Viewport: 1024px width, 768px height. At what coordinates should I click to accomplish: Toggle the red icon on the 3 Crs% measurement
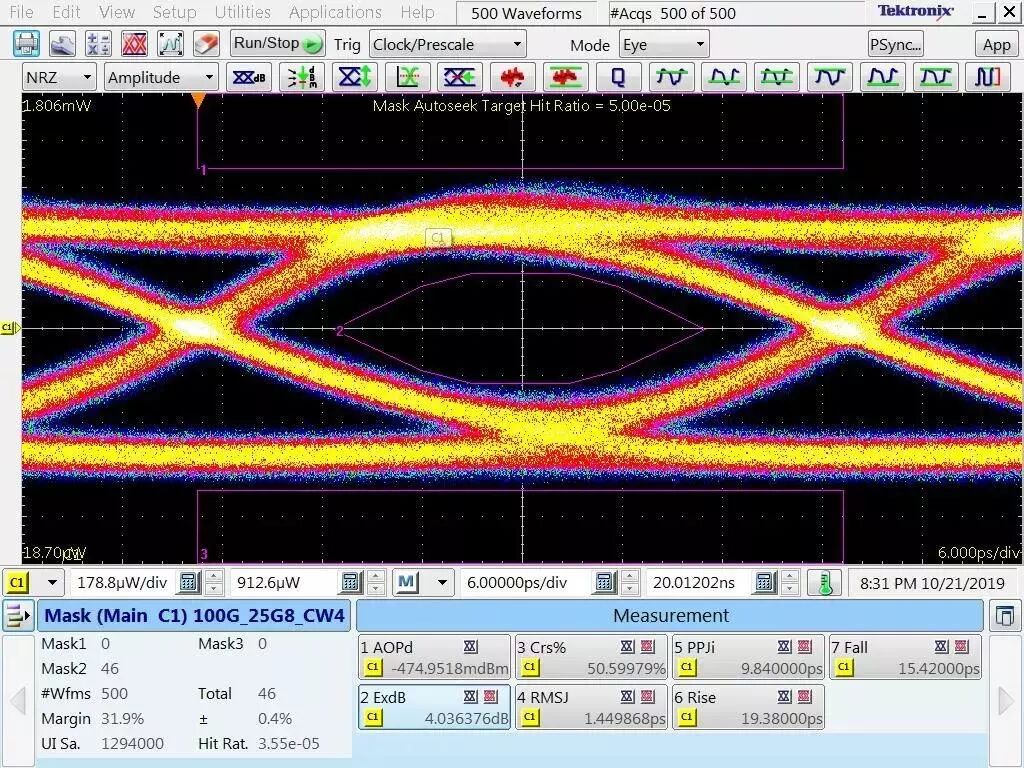[647, 647]
